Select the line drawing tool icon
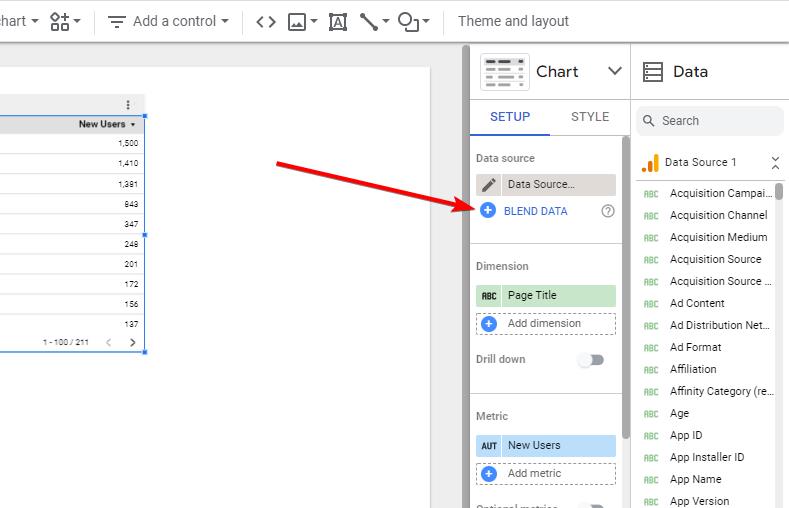The image size is (789, 508). [369, 22]
